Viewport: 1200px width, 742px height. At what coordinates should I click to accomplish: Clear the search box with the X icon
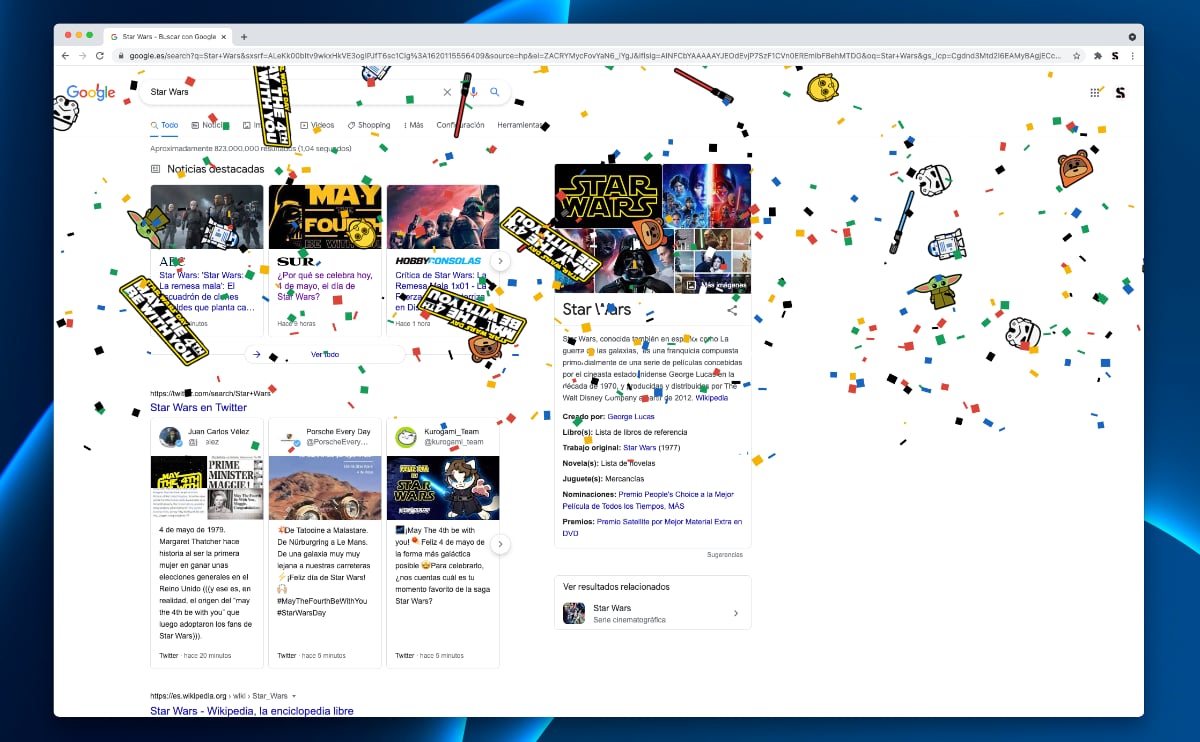click(447, 92)
